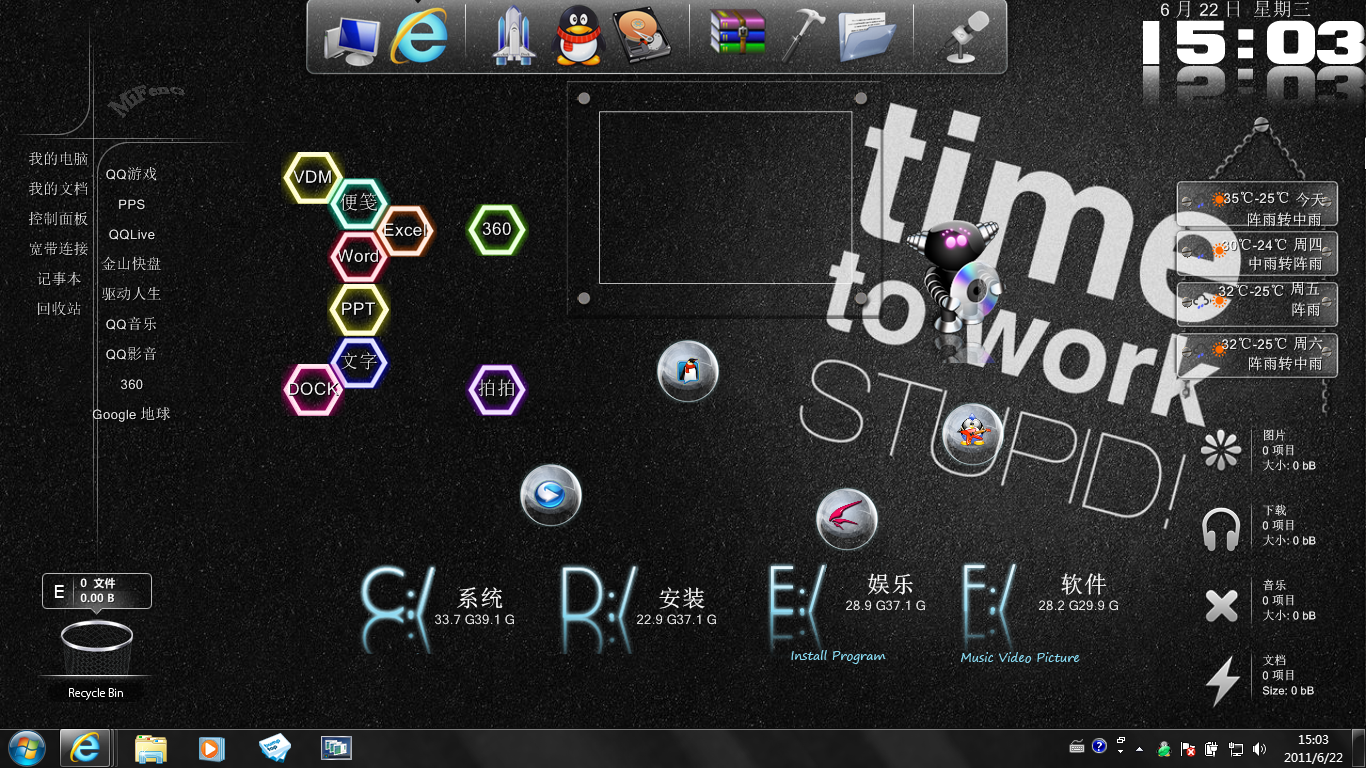Open WinRAR books icon in the dock
Screen dimensions: 1366x768
(x=737, y=32)
